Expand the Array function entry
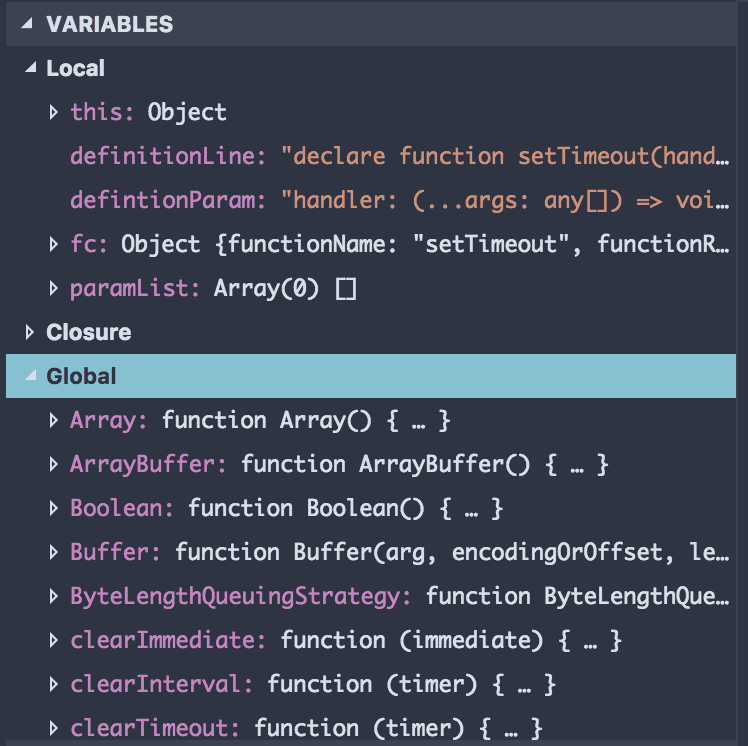 pyautogui.click(x=54, y=420)
